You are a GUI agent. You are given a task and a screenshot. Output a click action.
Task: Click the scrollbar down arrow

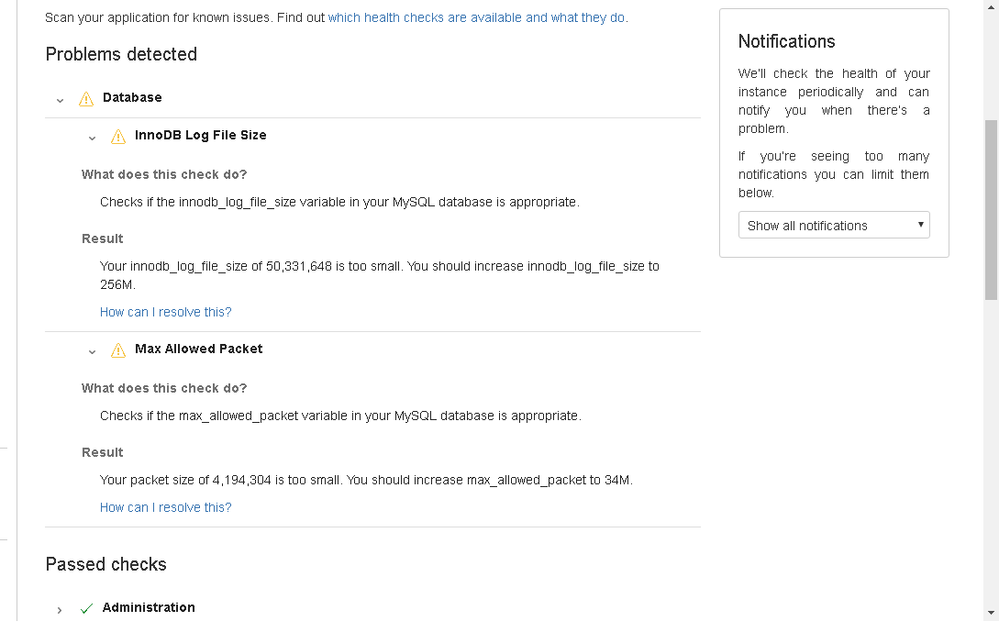(x=991, y=614)
